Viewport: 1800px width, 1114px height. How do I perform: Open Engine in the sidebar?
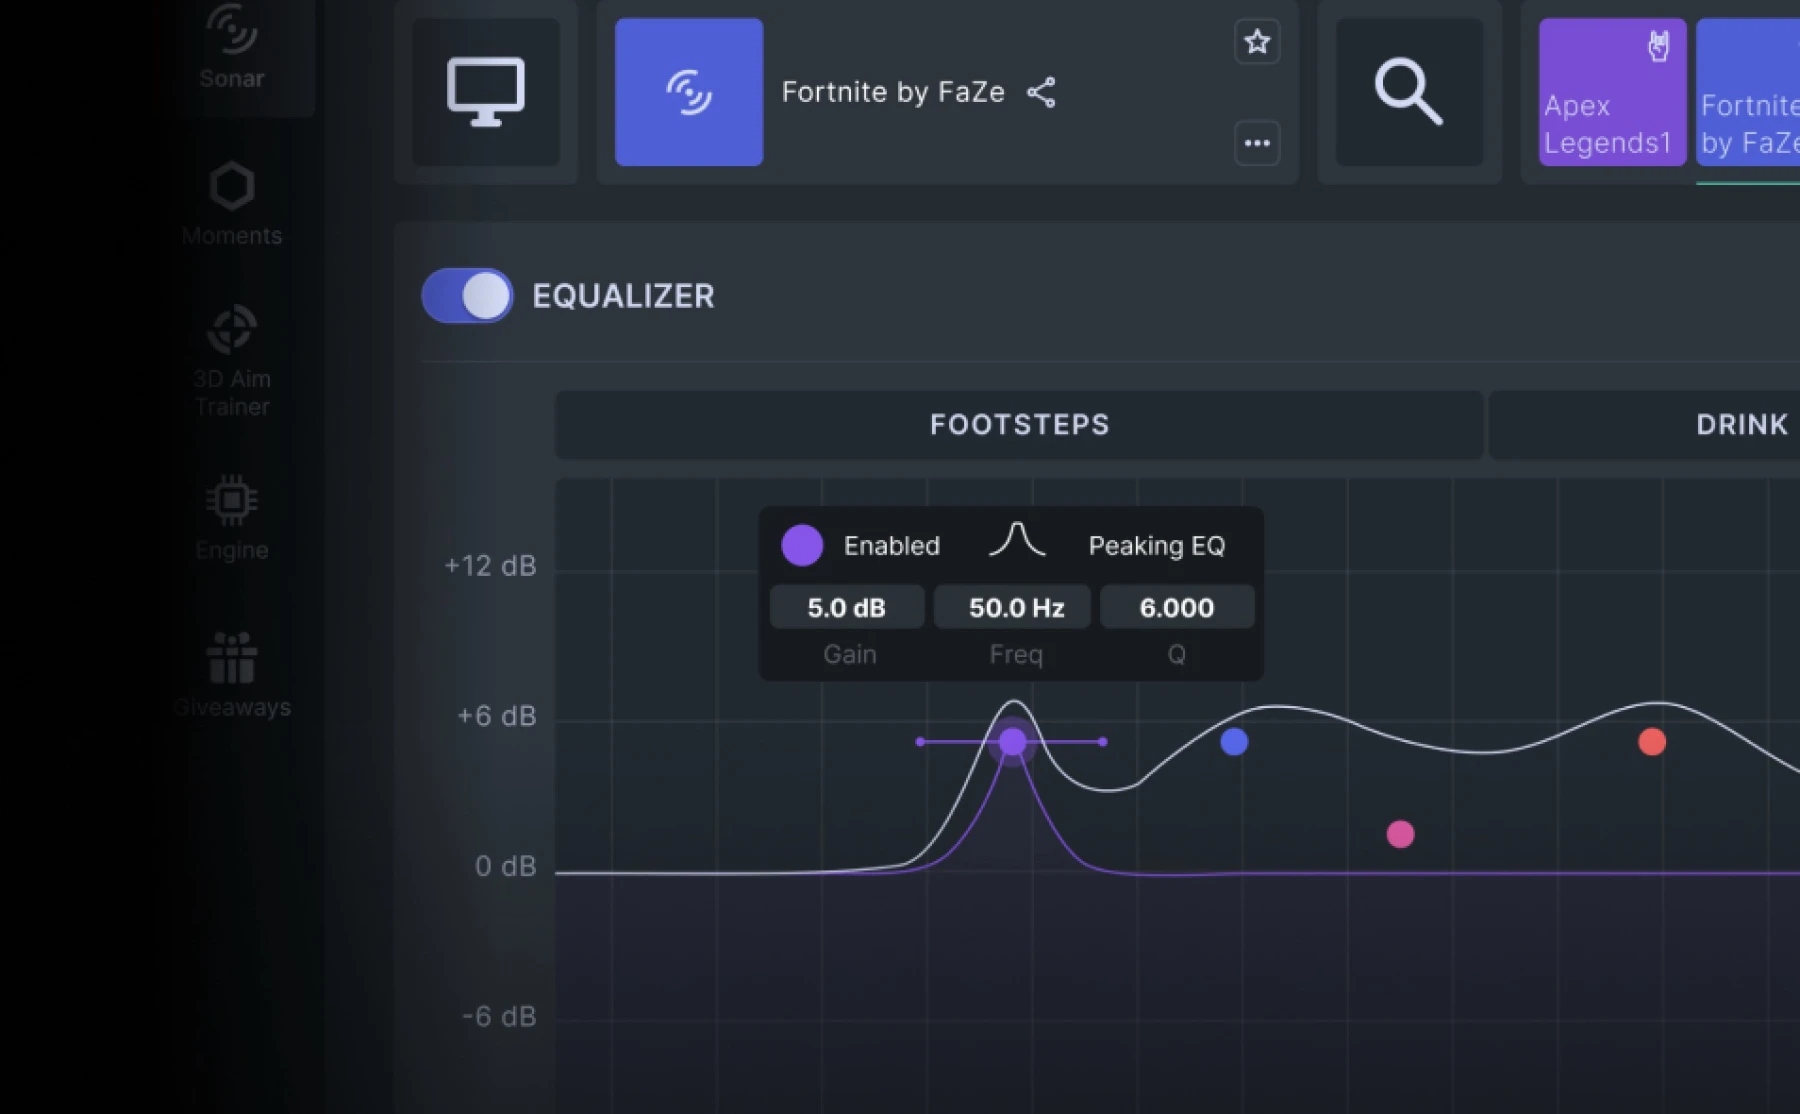[231, 518]
